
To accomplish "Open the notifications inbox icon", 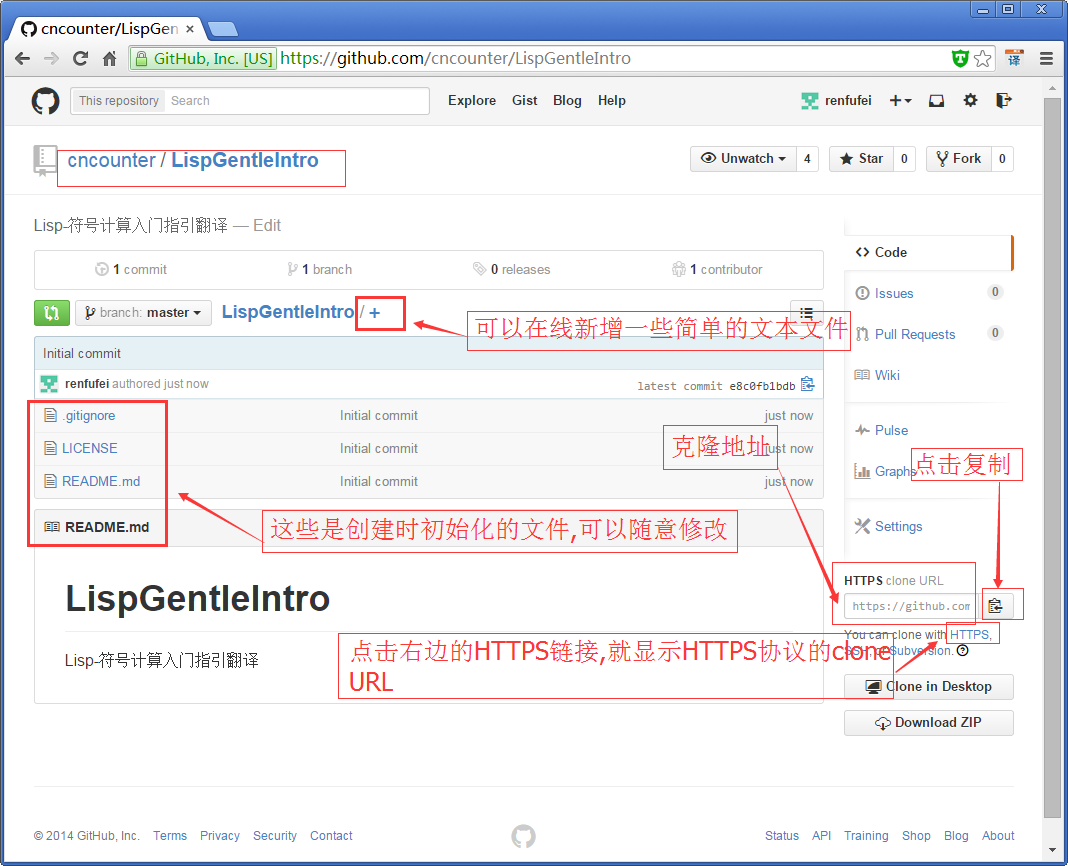I will pyautogui.click(x=937, y=101).
